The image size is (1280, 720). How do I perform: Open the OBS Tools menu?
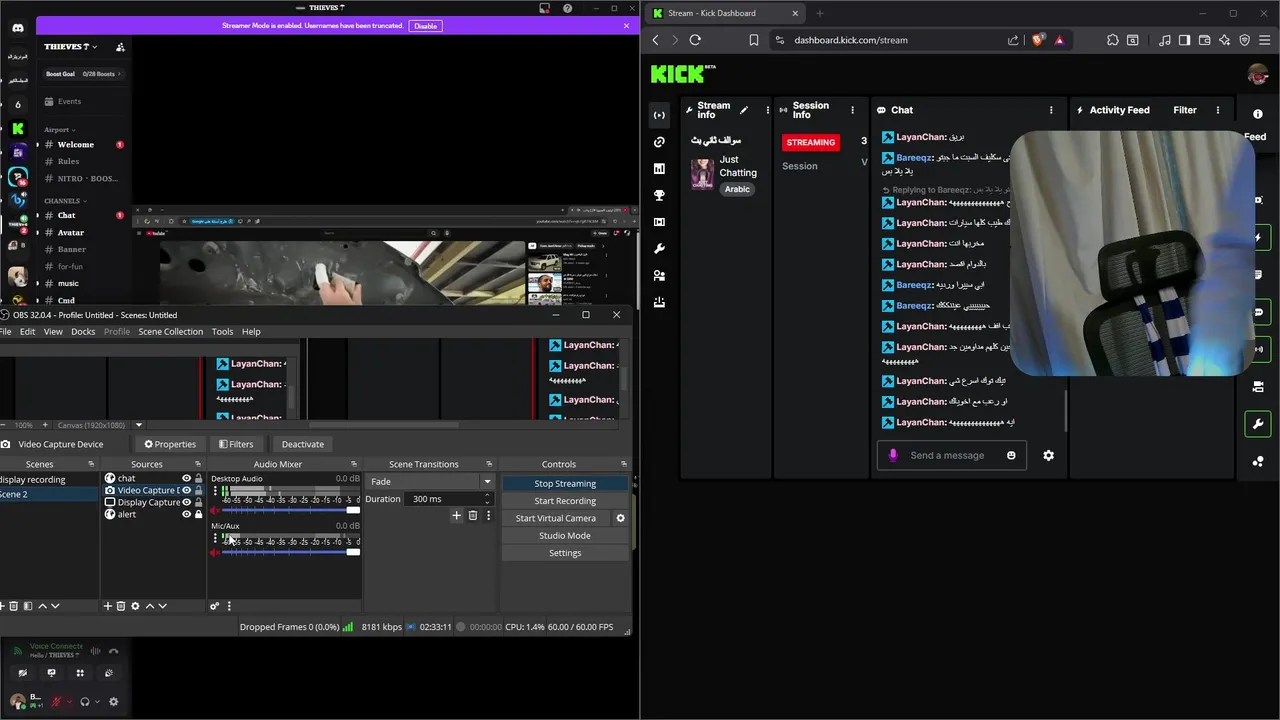(x=222, y=332)
